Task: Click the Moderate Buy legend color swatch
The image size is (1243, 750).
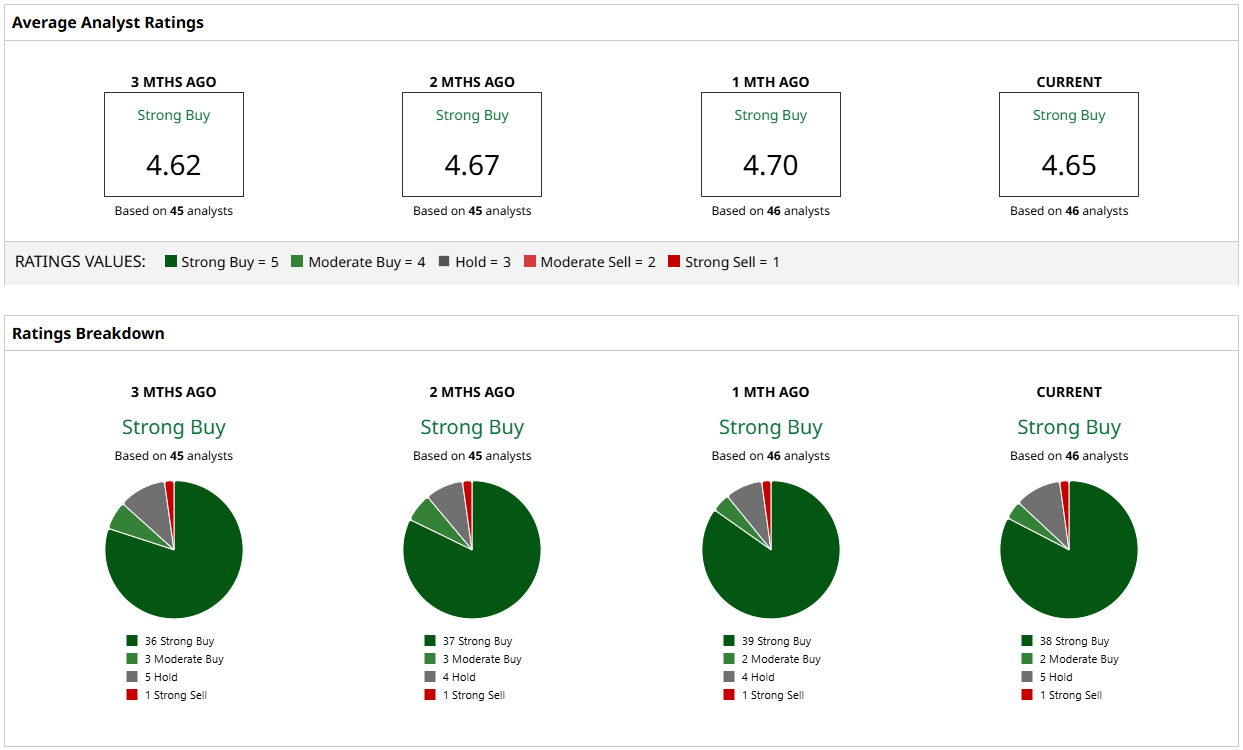Action: [x=297, y=261]
